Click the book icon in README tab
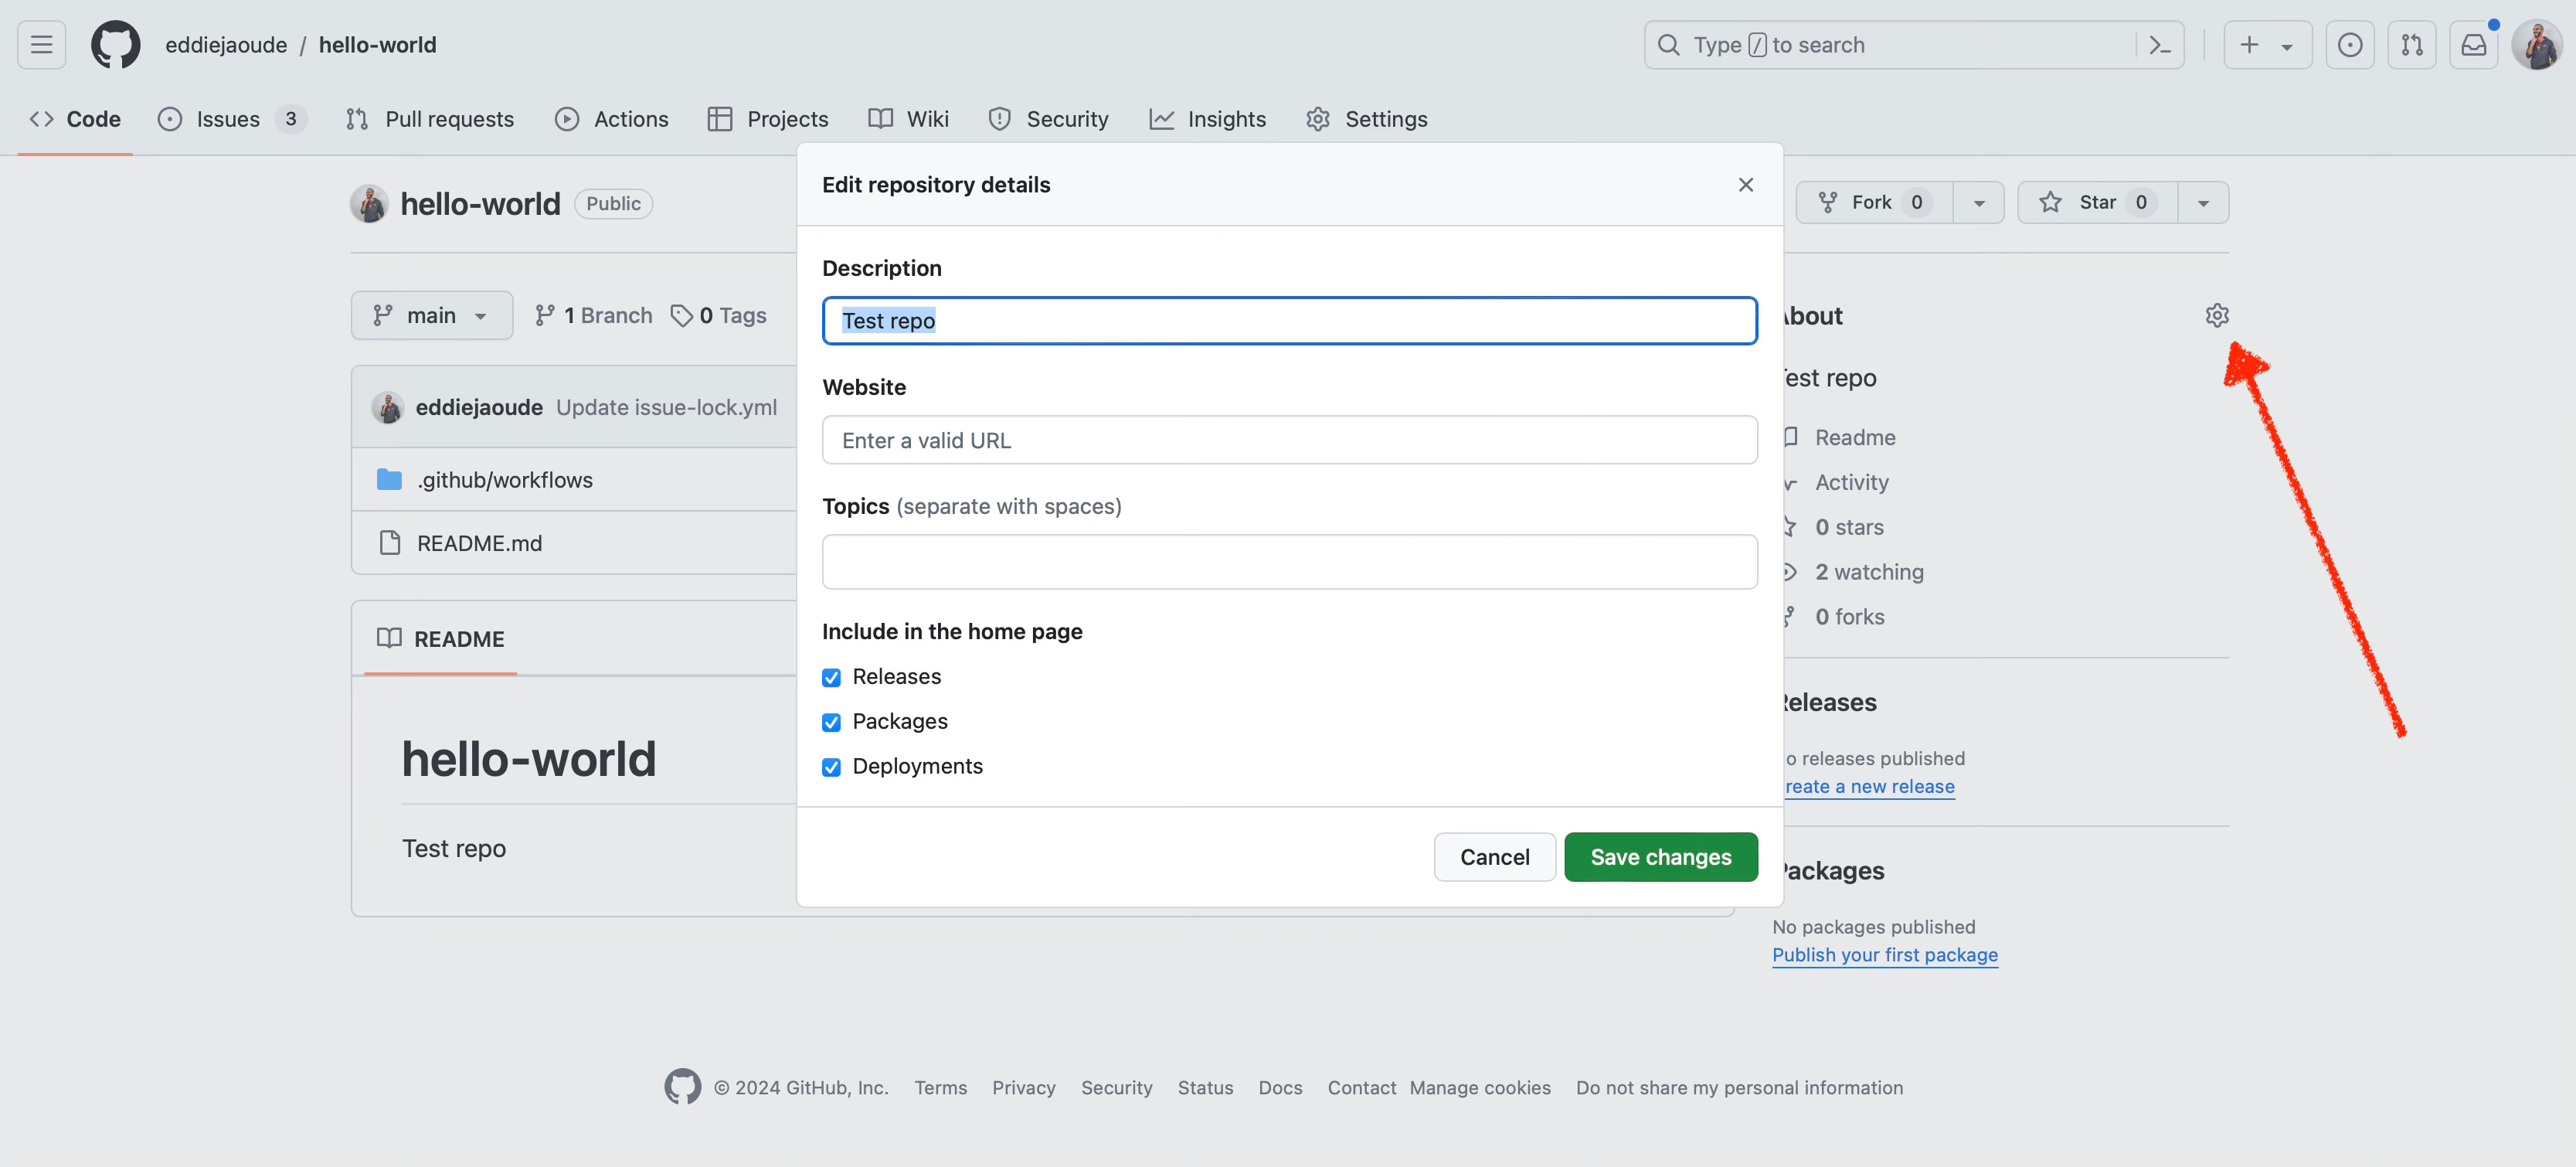Viewport: 2576px width, 1167px height. tap(389, 638)
